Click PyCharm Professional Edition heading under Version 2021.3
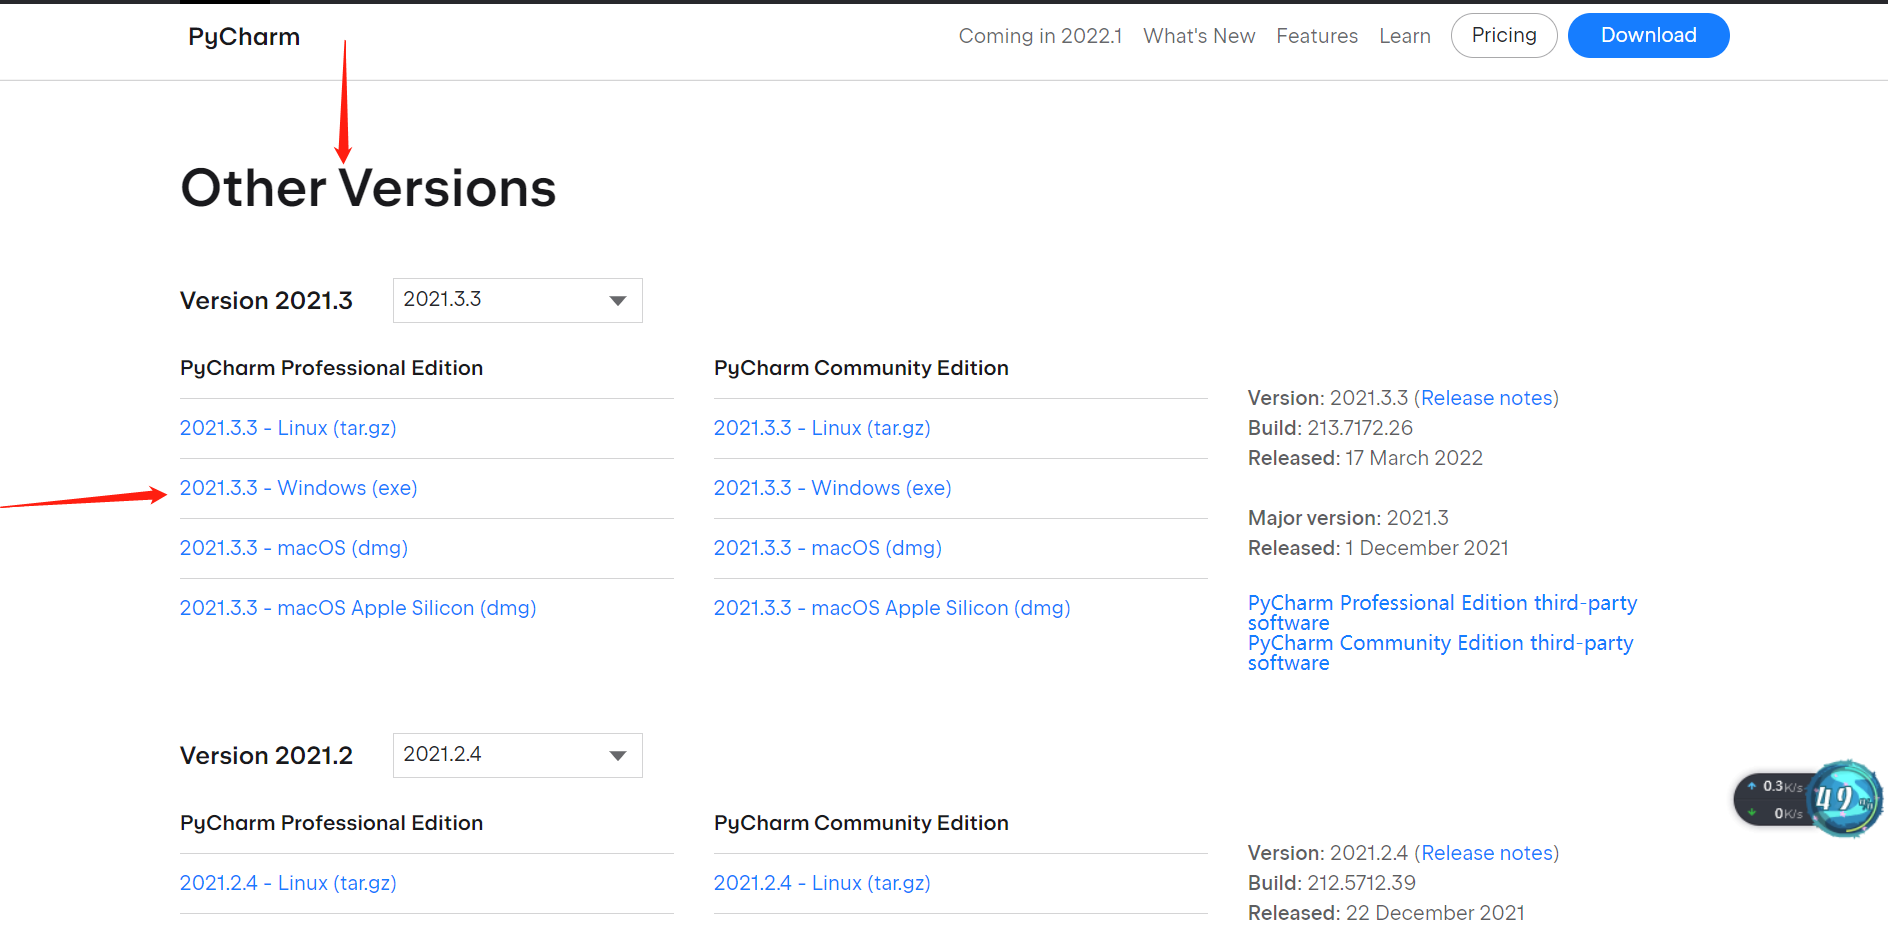This screenshot has width=1888, height=925. 331,368
